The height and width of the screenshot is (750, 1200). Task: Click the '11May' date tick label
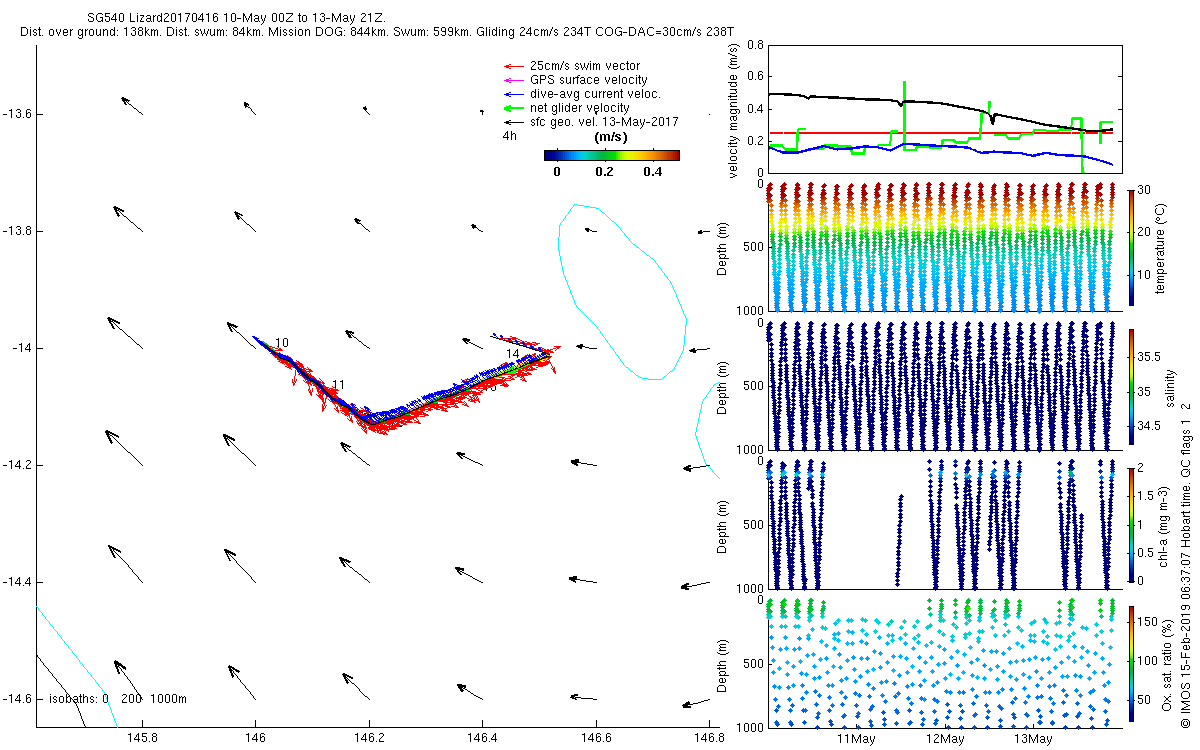pyautogui.click(x=856, y=738)
